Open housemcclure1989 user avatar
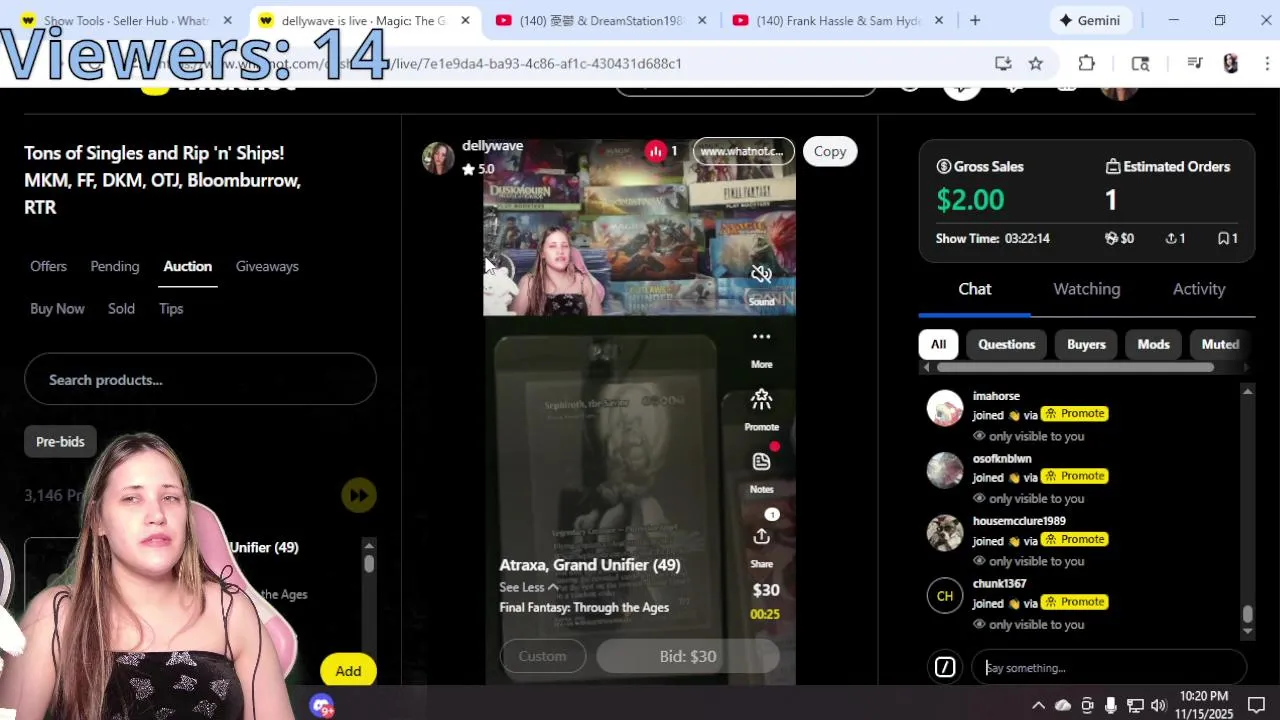Image resolution: width=1280 pixels, height=720 pixels. tap(945, 533)
